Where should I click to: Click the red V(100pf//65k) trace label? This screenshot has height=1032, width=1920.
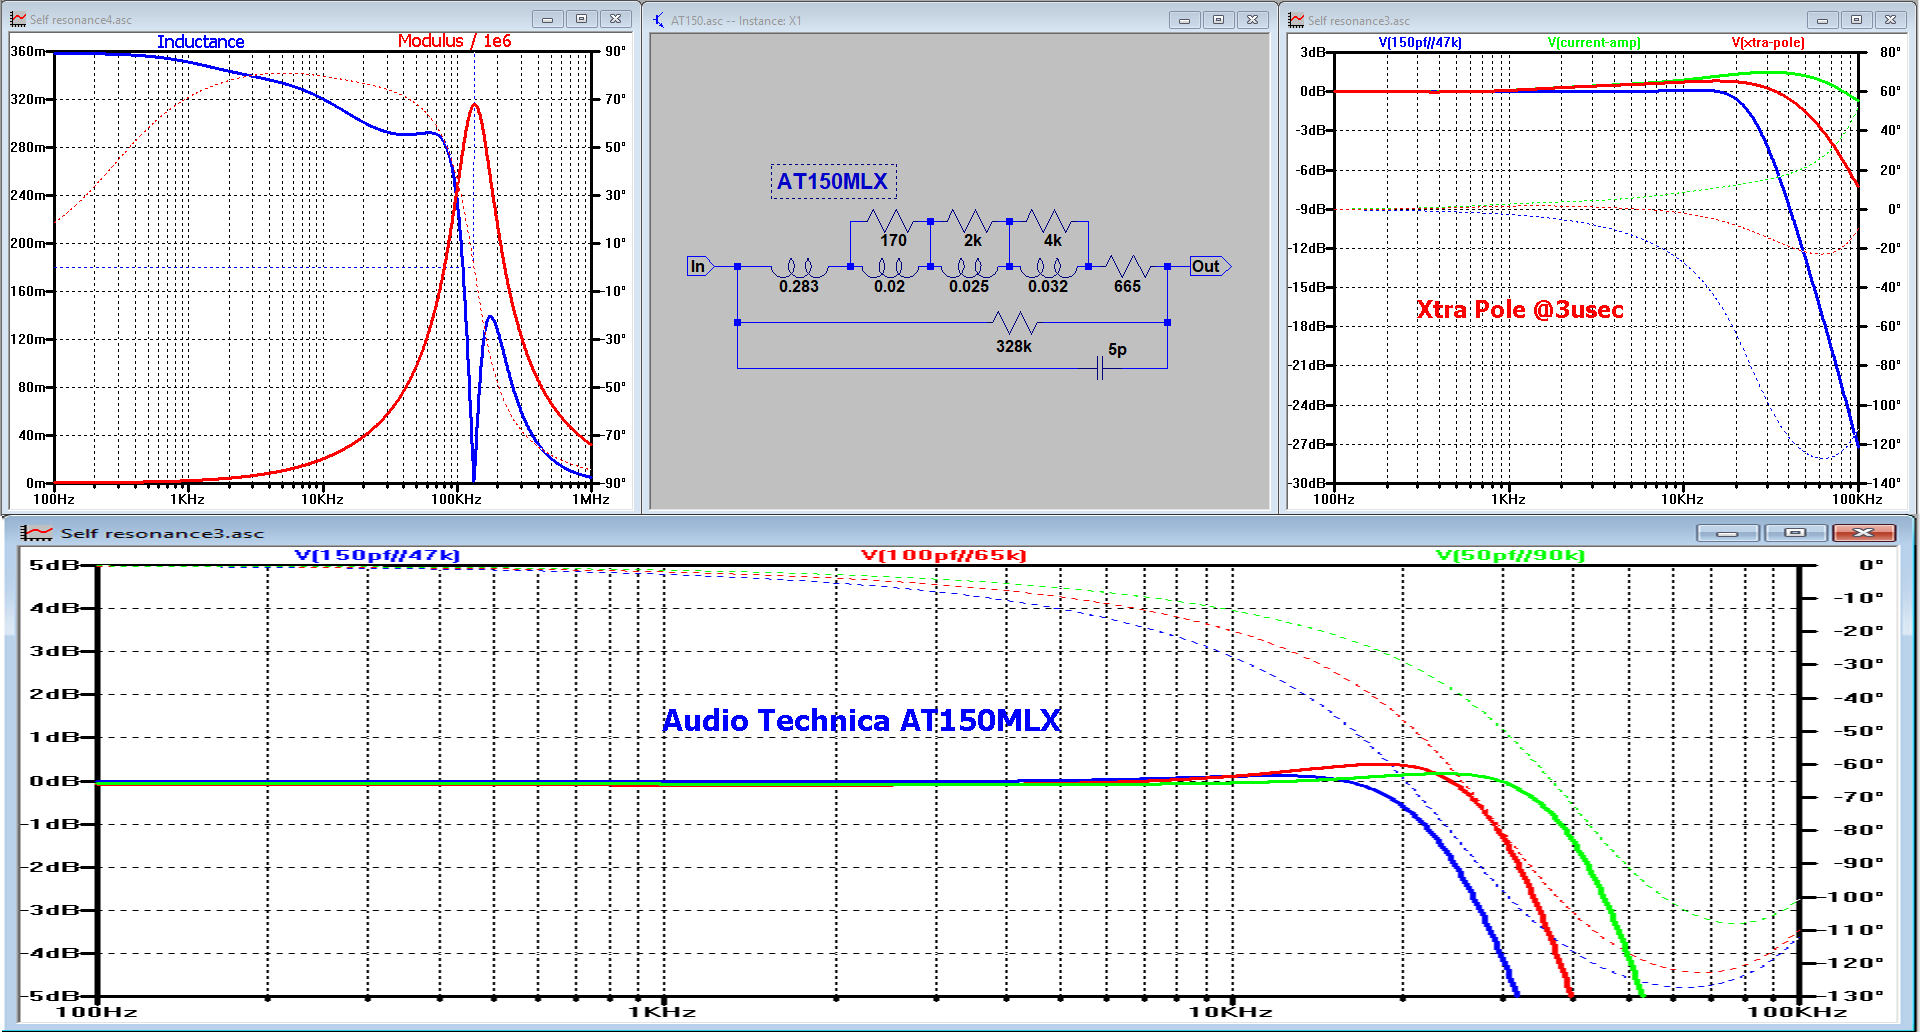[943, 555]
